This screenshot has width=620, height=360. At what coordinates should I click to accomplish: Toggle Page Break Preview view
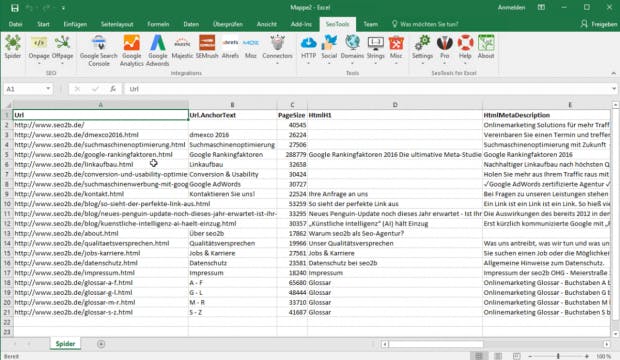516,356
